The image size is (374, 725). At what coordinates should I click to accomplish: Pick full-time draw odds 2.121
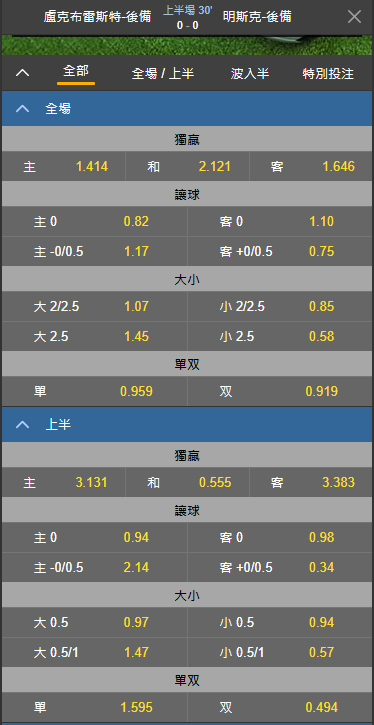click(187, 166)
